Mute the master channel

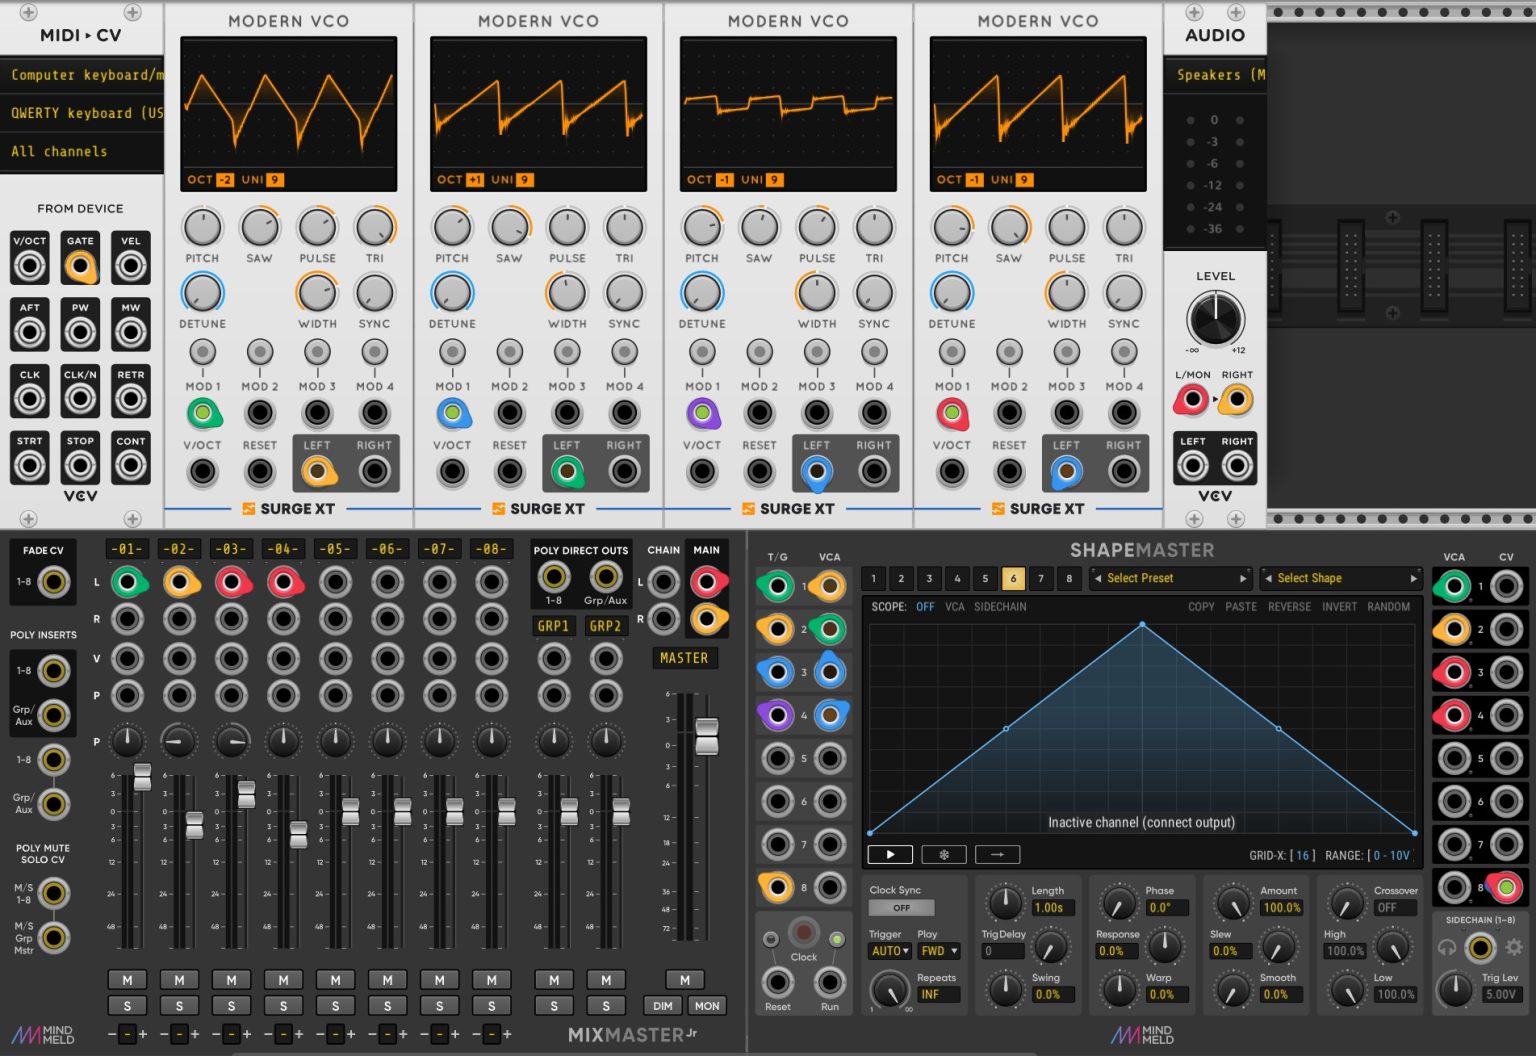point(684,980)
